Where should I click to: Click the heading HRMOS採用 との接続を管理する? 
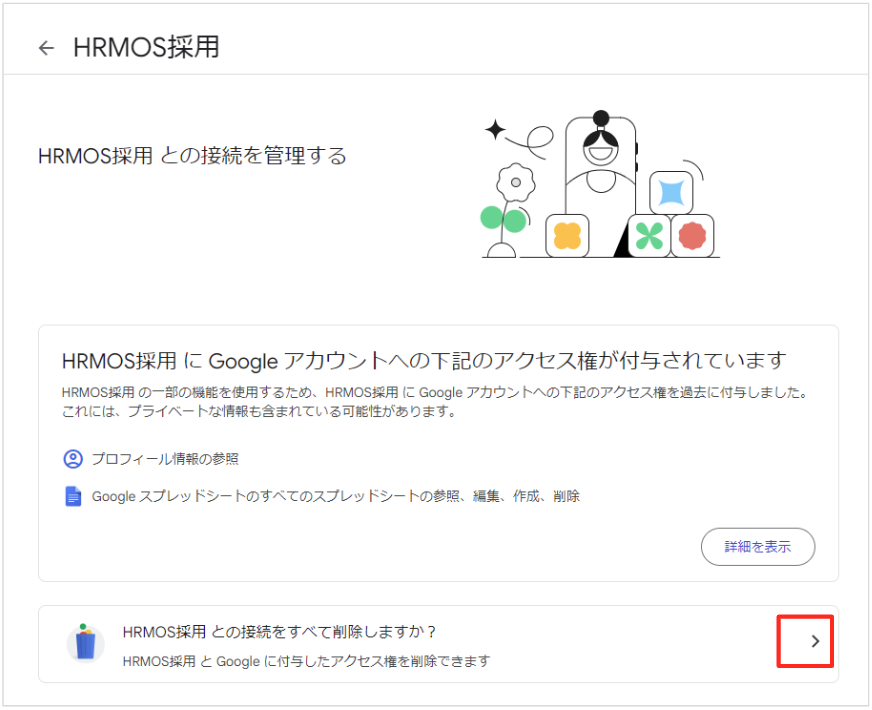[x=192, y=156]
